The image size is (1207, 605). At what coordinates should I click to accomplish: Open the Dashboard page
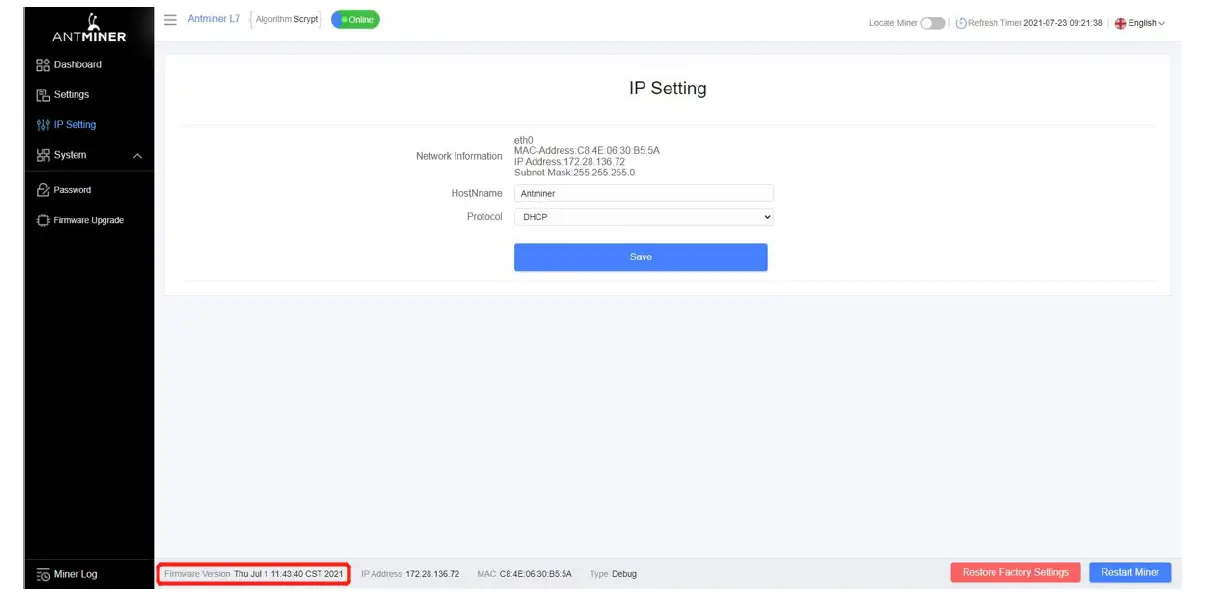[77, 65]
